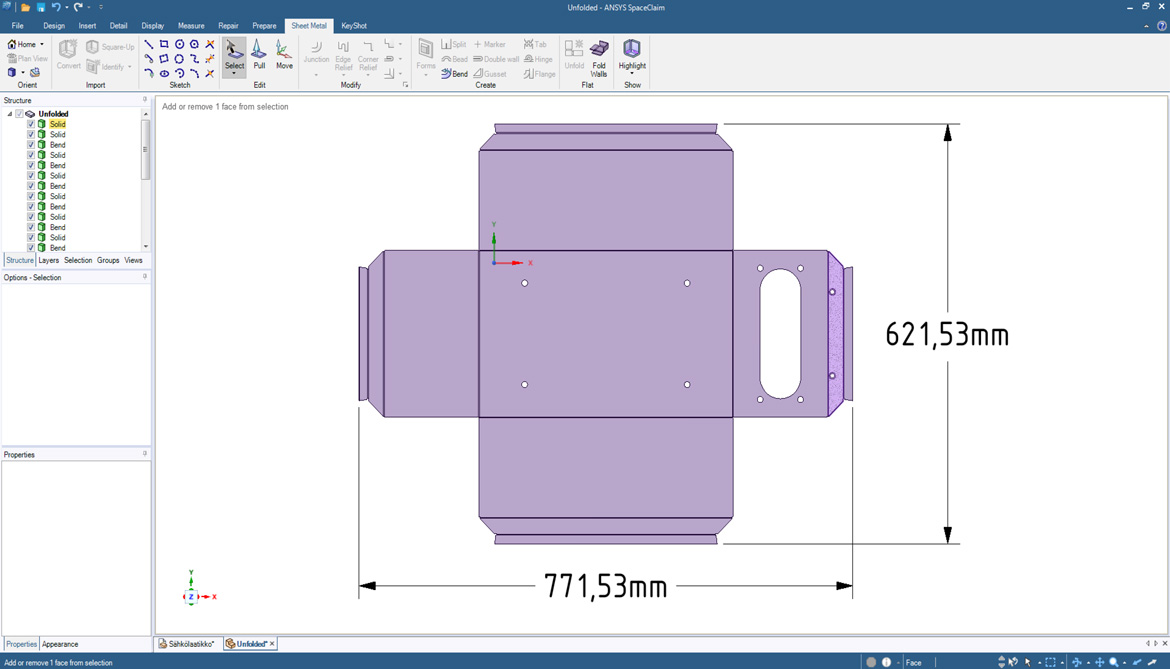Open the Home view dropdown arrow

click(x=42, y=45)
